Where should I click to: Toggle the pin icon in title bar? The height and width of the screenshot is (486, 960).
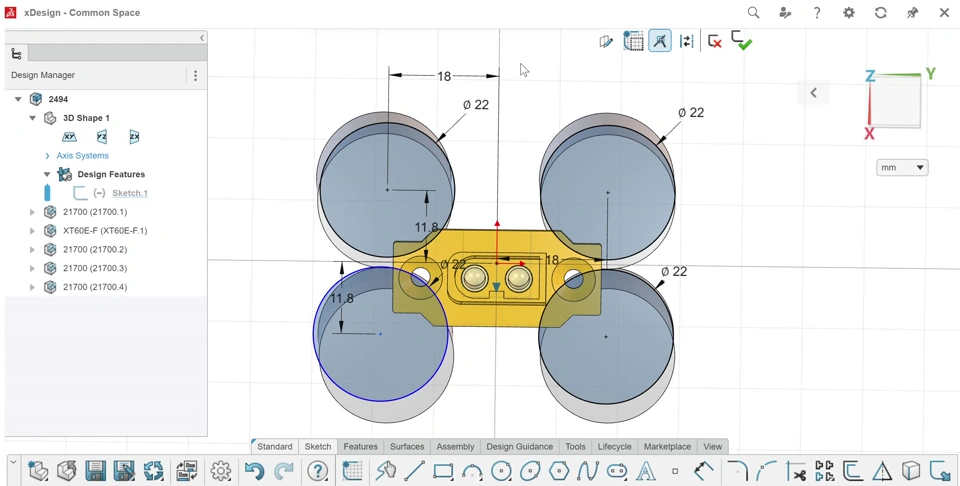tap(912, 12)
